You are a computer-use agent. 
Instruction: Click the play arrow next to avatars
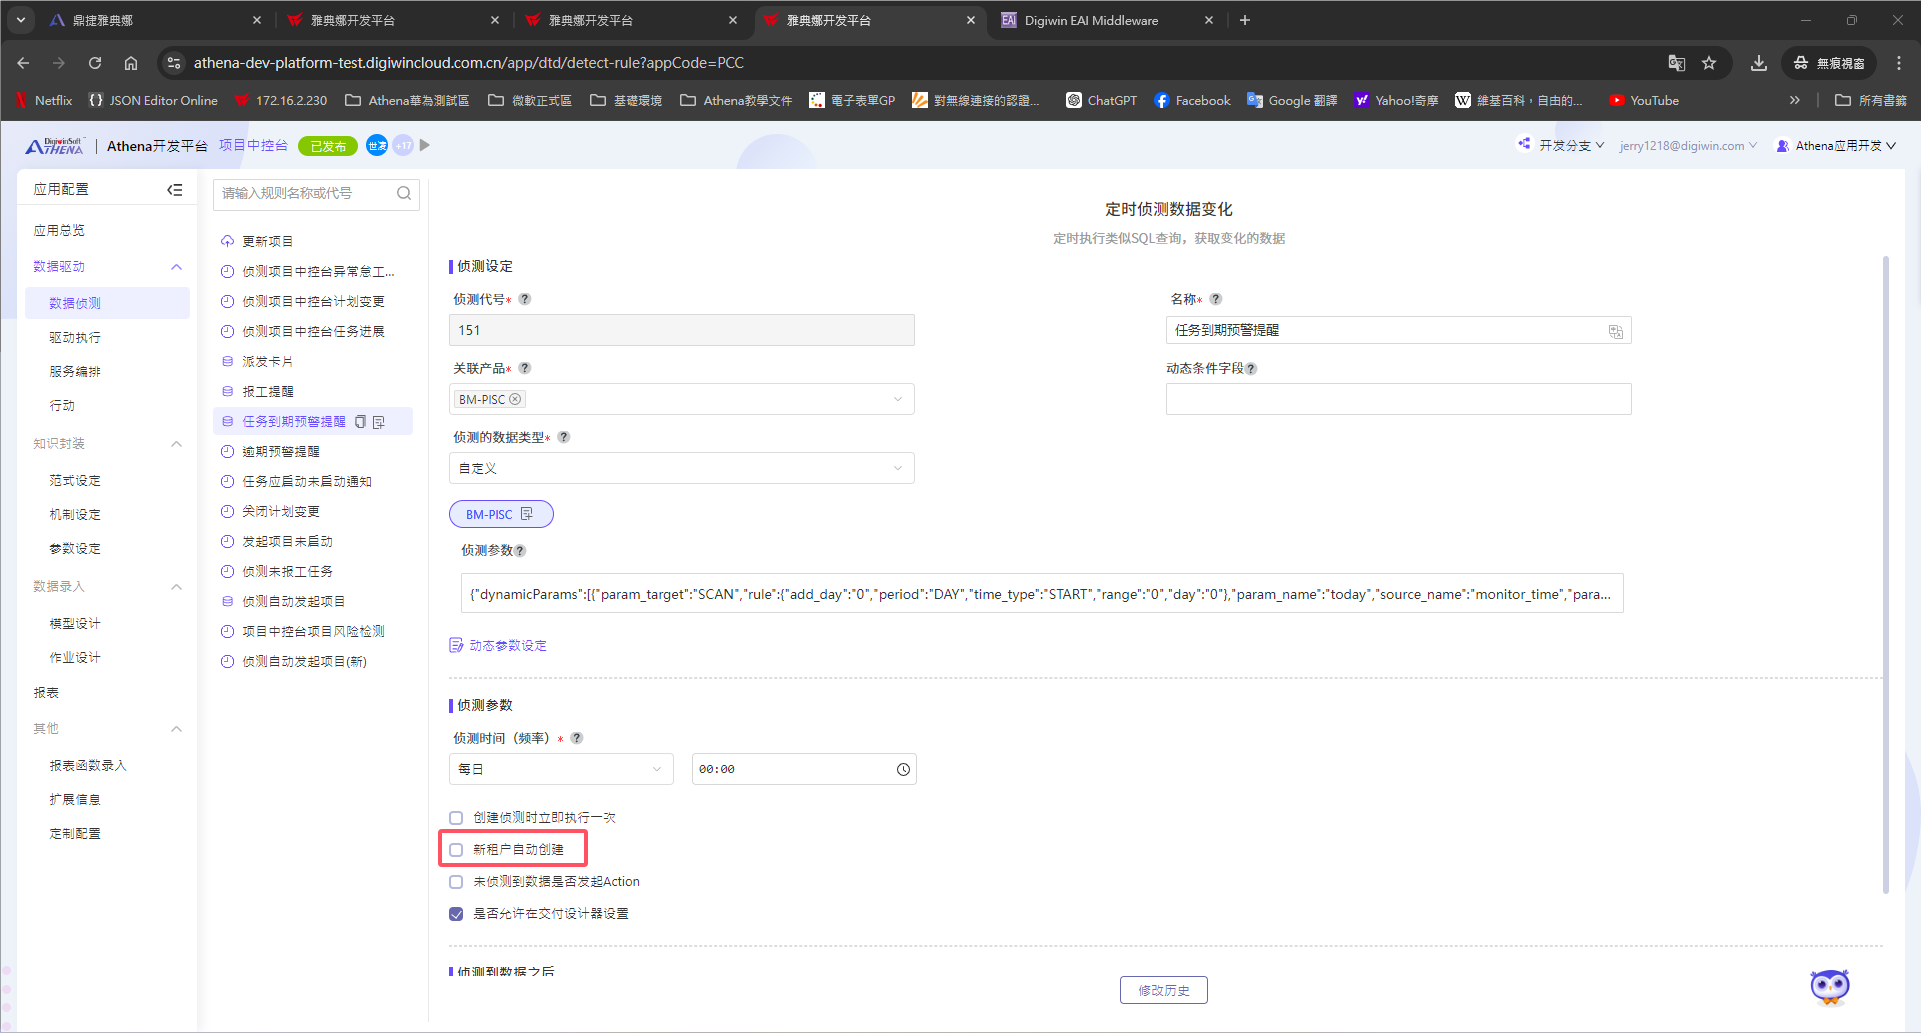pyautogui.click(x=425, y=146)
